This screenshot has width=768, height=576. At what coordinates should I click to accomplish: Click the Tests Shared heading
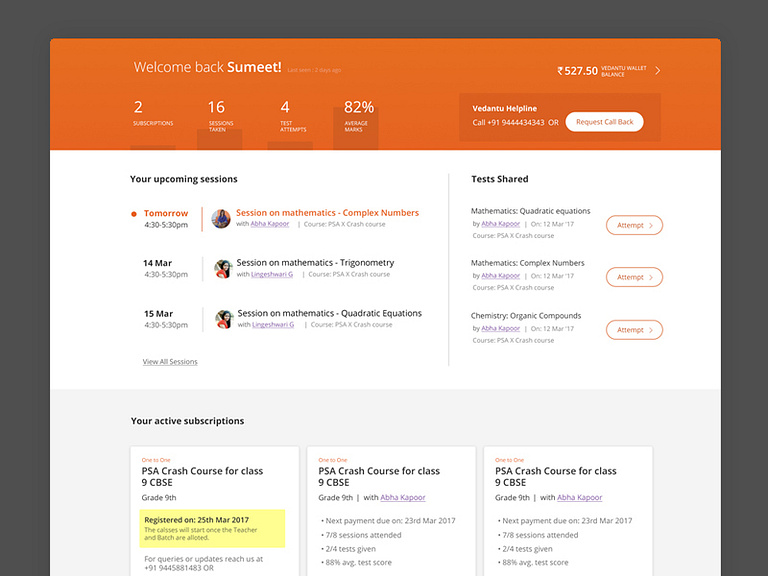coord(500,179)
